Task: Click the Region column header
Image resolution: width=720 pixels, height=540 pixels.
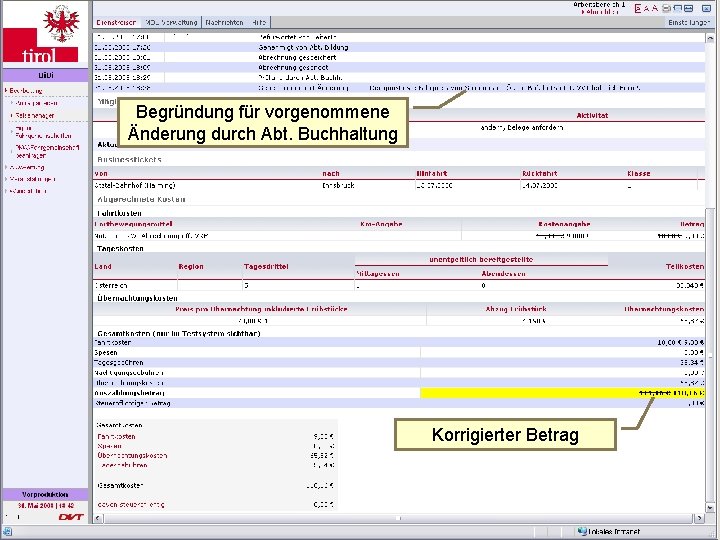Action: coord(191,267)
